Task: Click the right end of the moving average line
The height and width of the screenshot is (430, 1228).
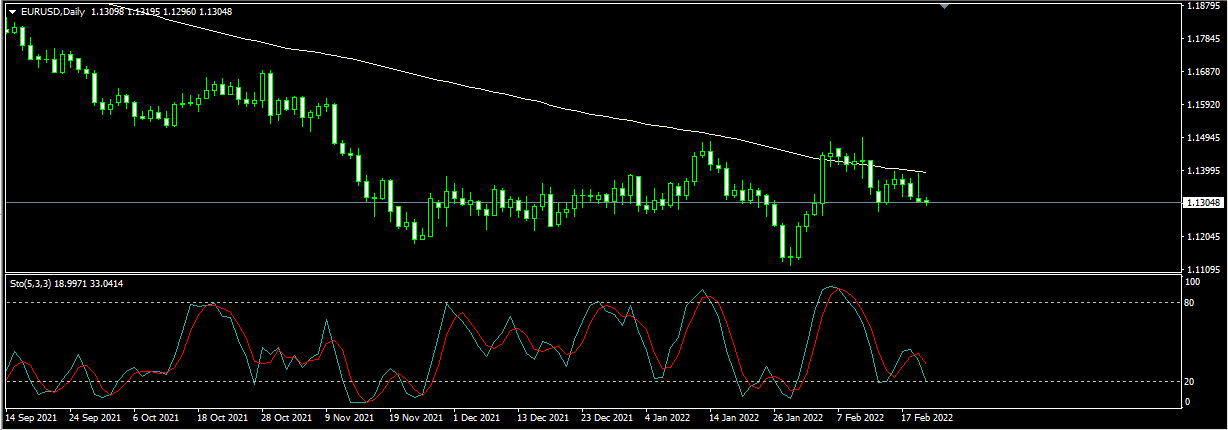Action: click(x=924, y=173)
